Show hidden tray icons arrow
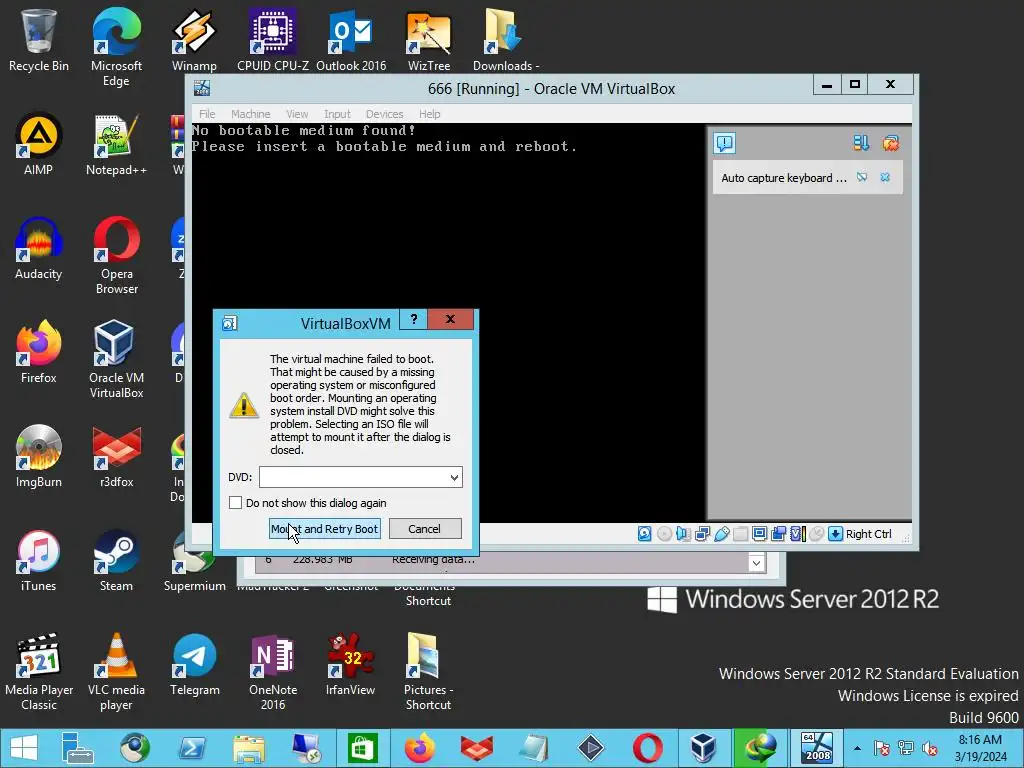 point(857,748)
